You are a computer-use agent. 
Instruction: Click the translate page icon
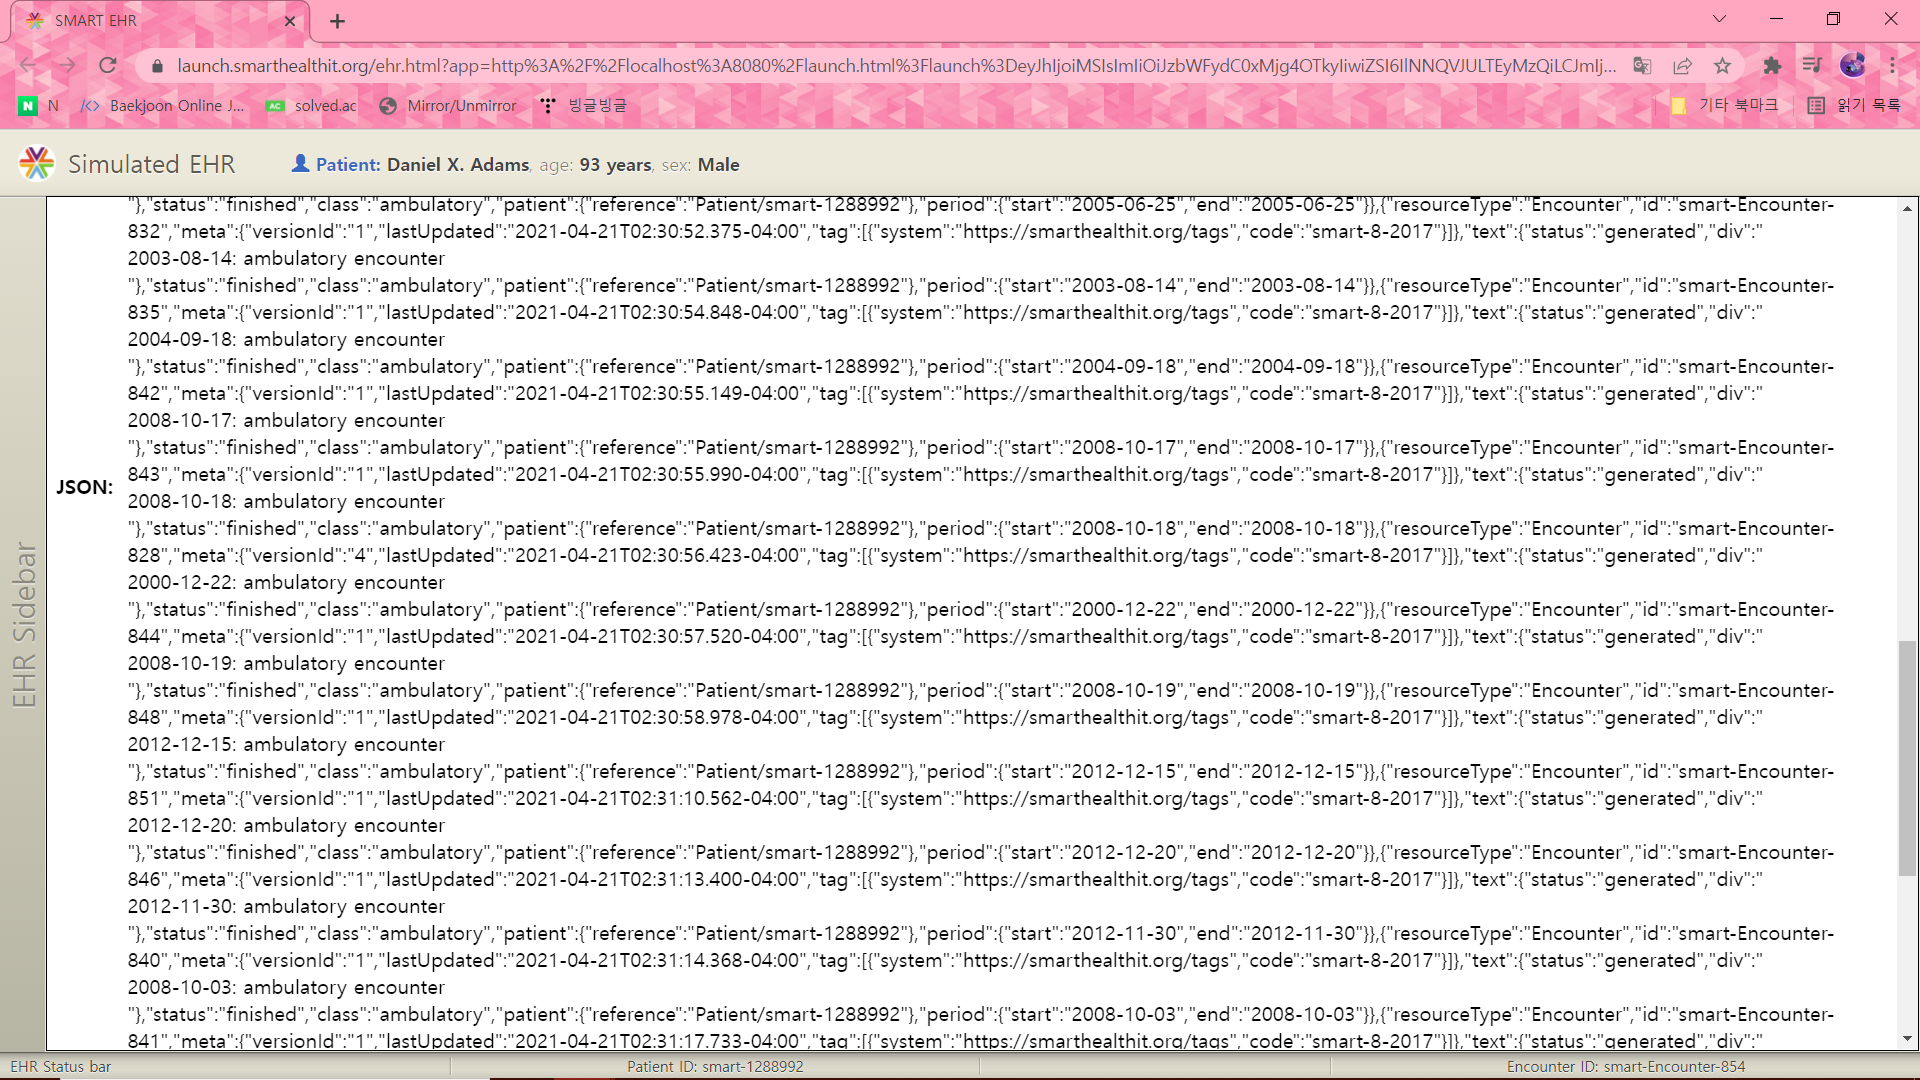1642,66
